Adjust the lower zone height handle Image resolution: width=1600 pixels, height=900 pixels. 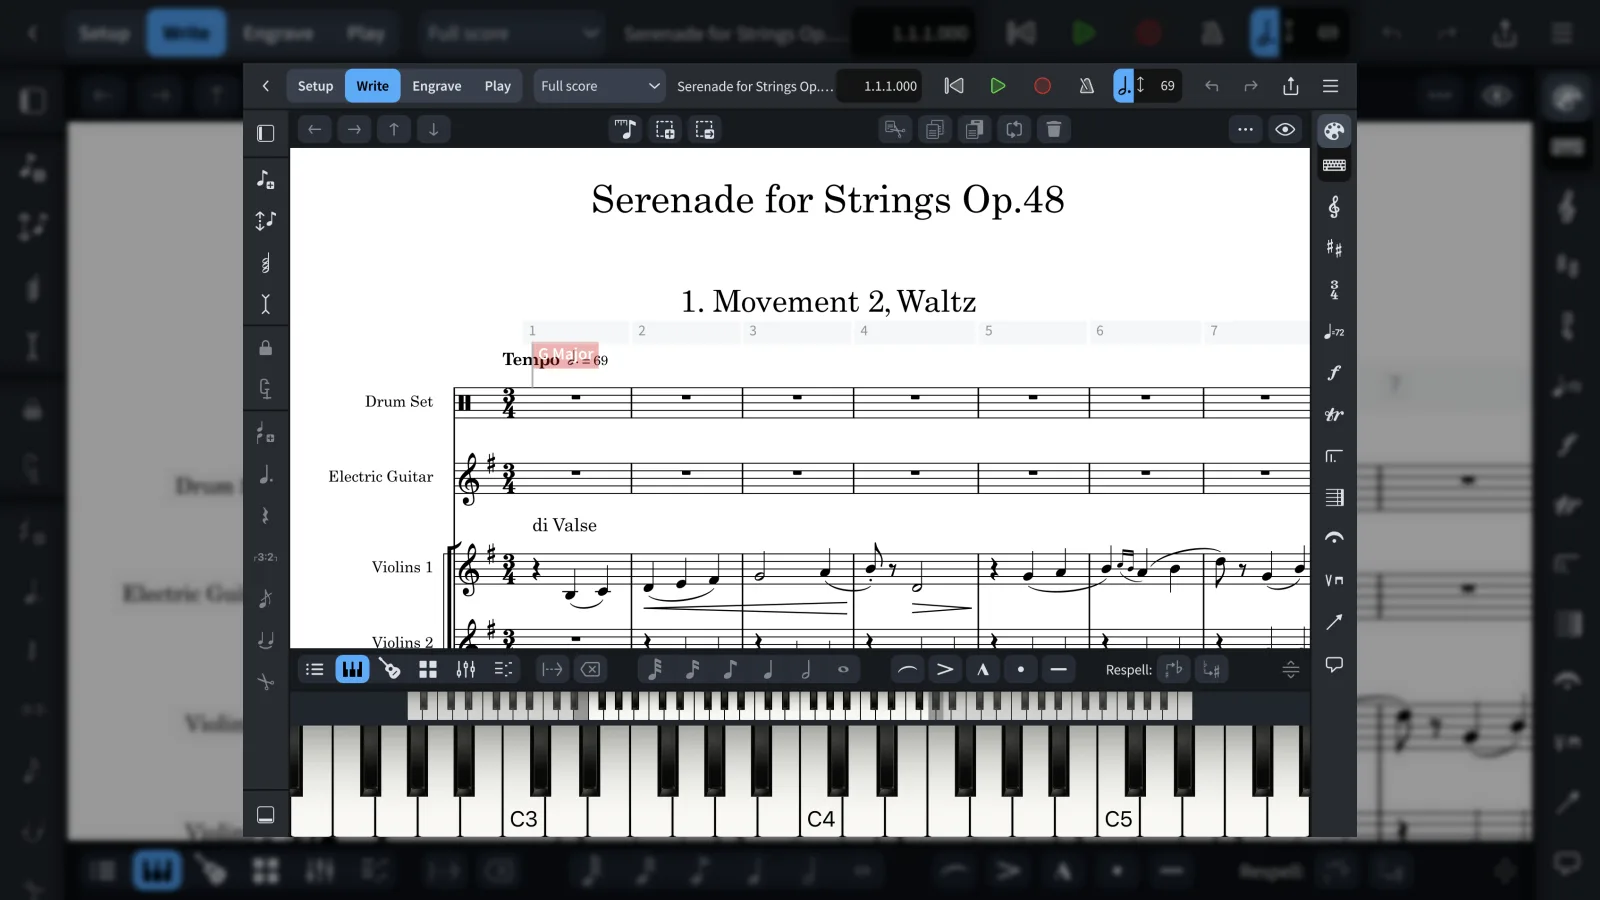point(1291,670)
